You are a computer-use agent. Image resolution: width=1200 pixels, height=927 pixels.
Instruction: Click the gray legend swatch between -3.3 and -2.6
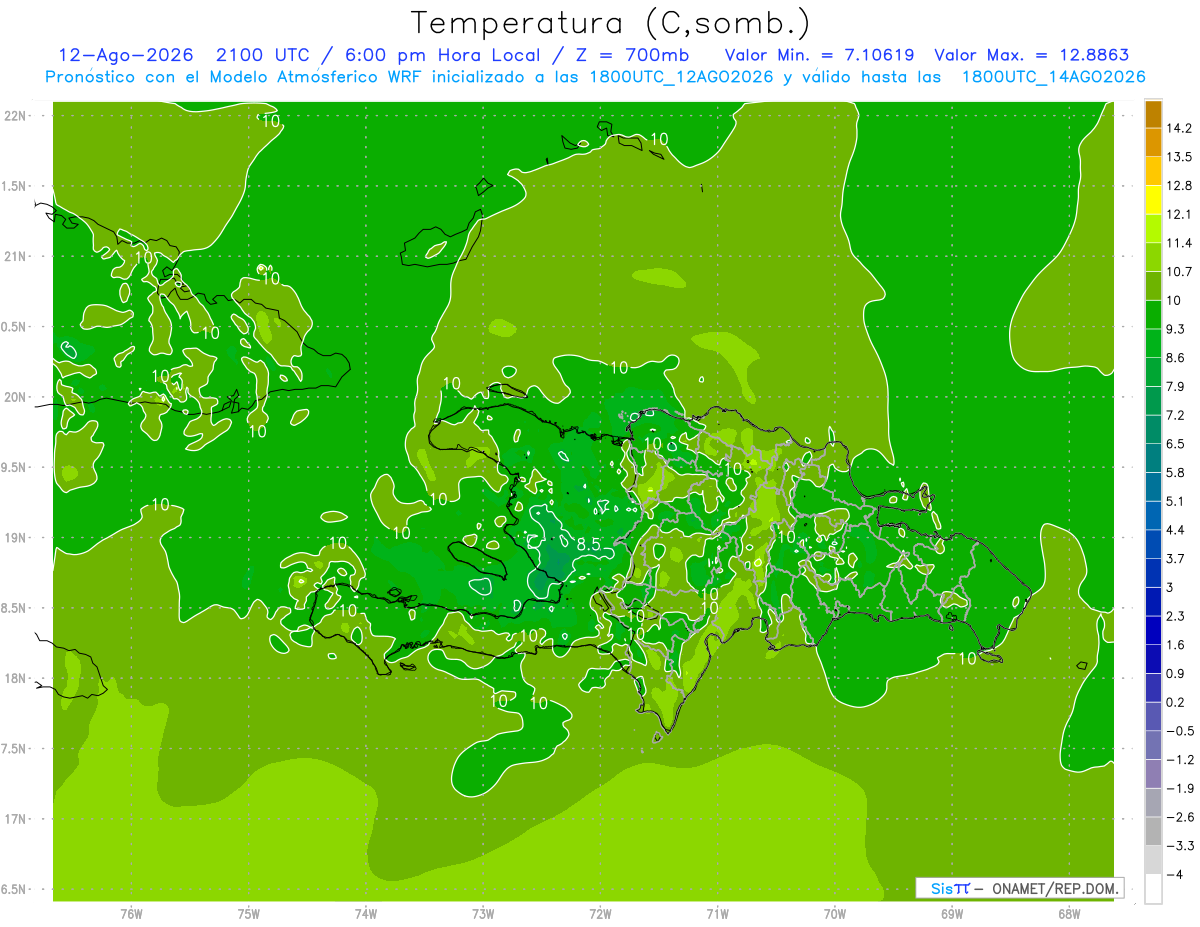[1153, 831]
